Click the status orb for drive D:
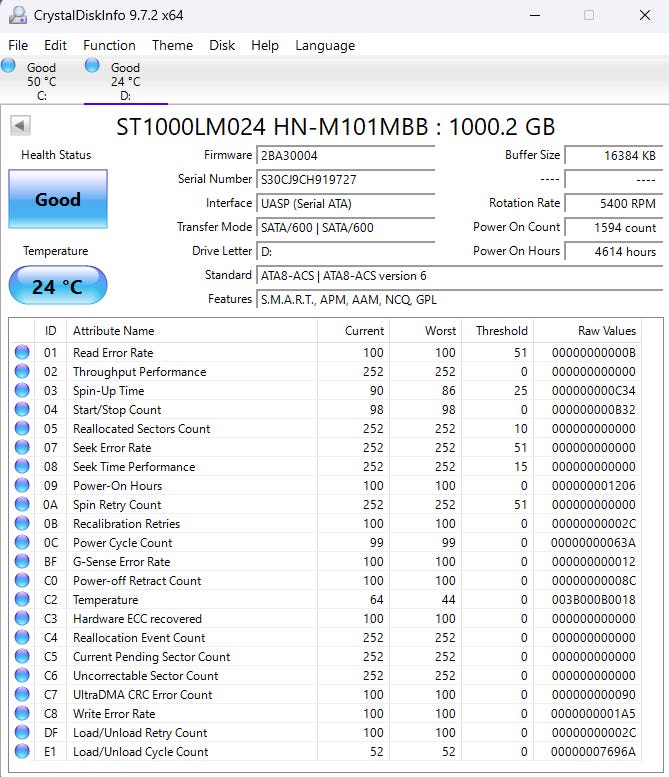This screenshot has height=777, width=669. 92,65
